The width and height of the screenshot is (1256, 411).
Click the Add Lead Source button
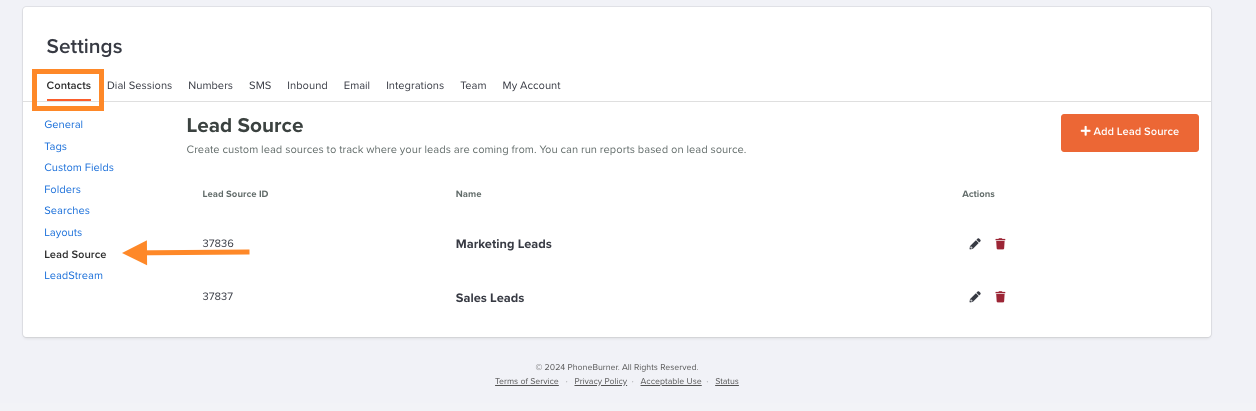click(x=1130, y=132)
